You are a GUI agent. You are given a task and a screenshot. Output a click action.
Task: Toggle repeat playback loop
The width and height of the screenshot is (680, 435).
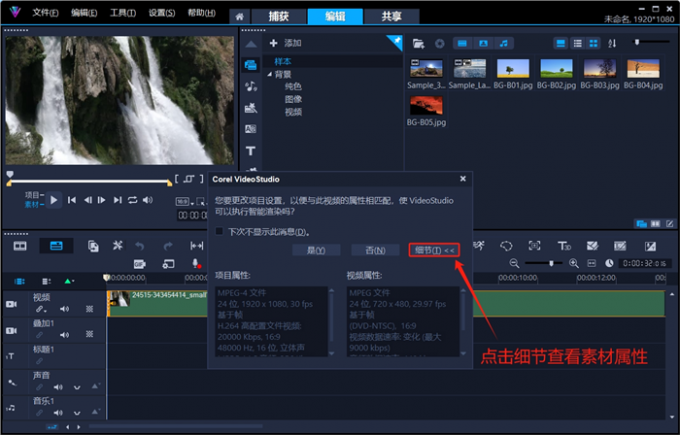tap(132, 200)
